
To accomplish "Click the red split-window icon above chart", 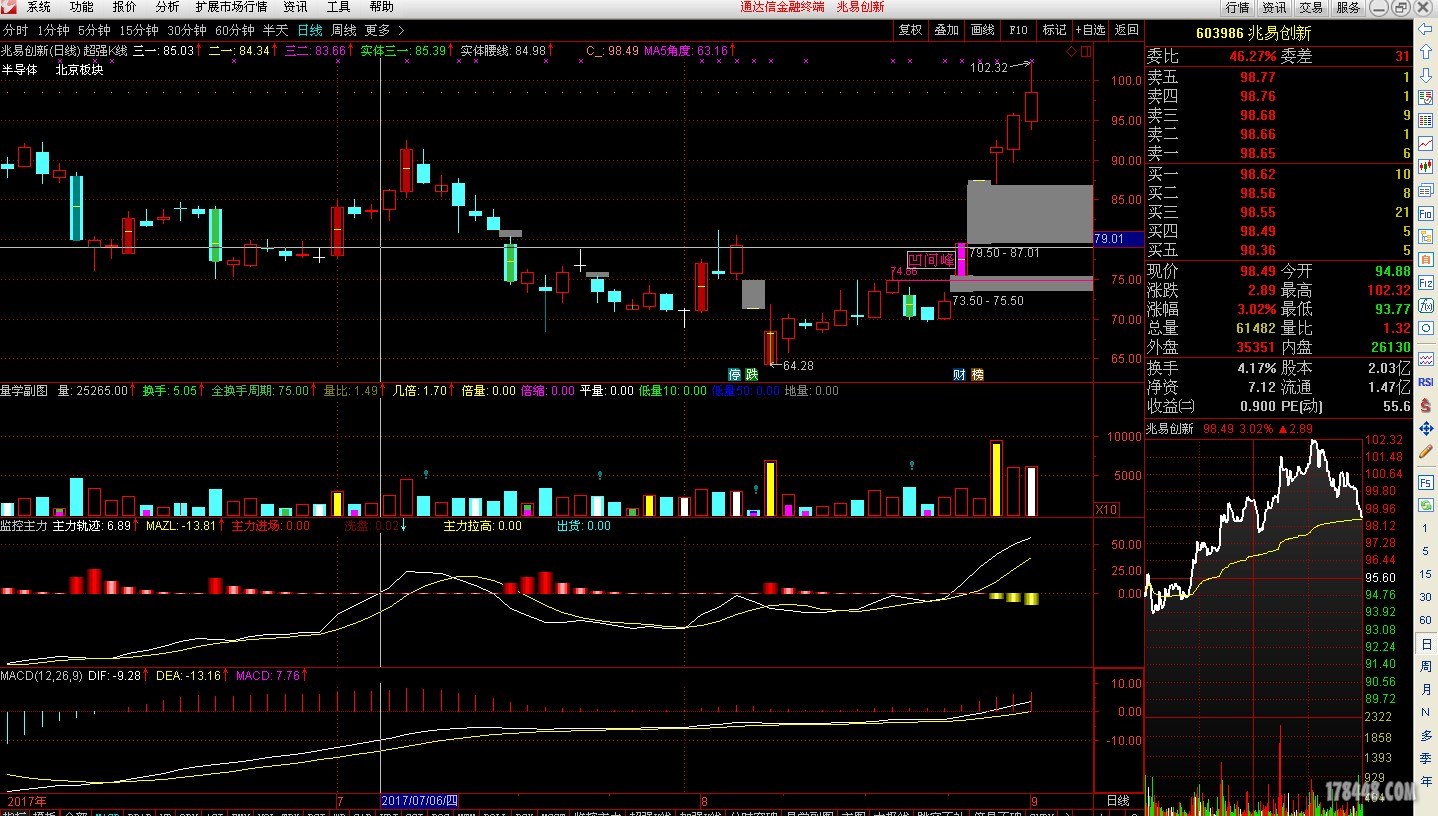I will click(x=1085, y=50).
